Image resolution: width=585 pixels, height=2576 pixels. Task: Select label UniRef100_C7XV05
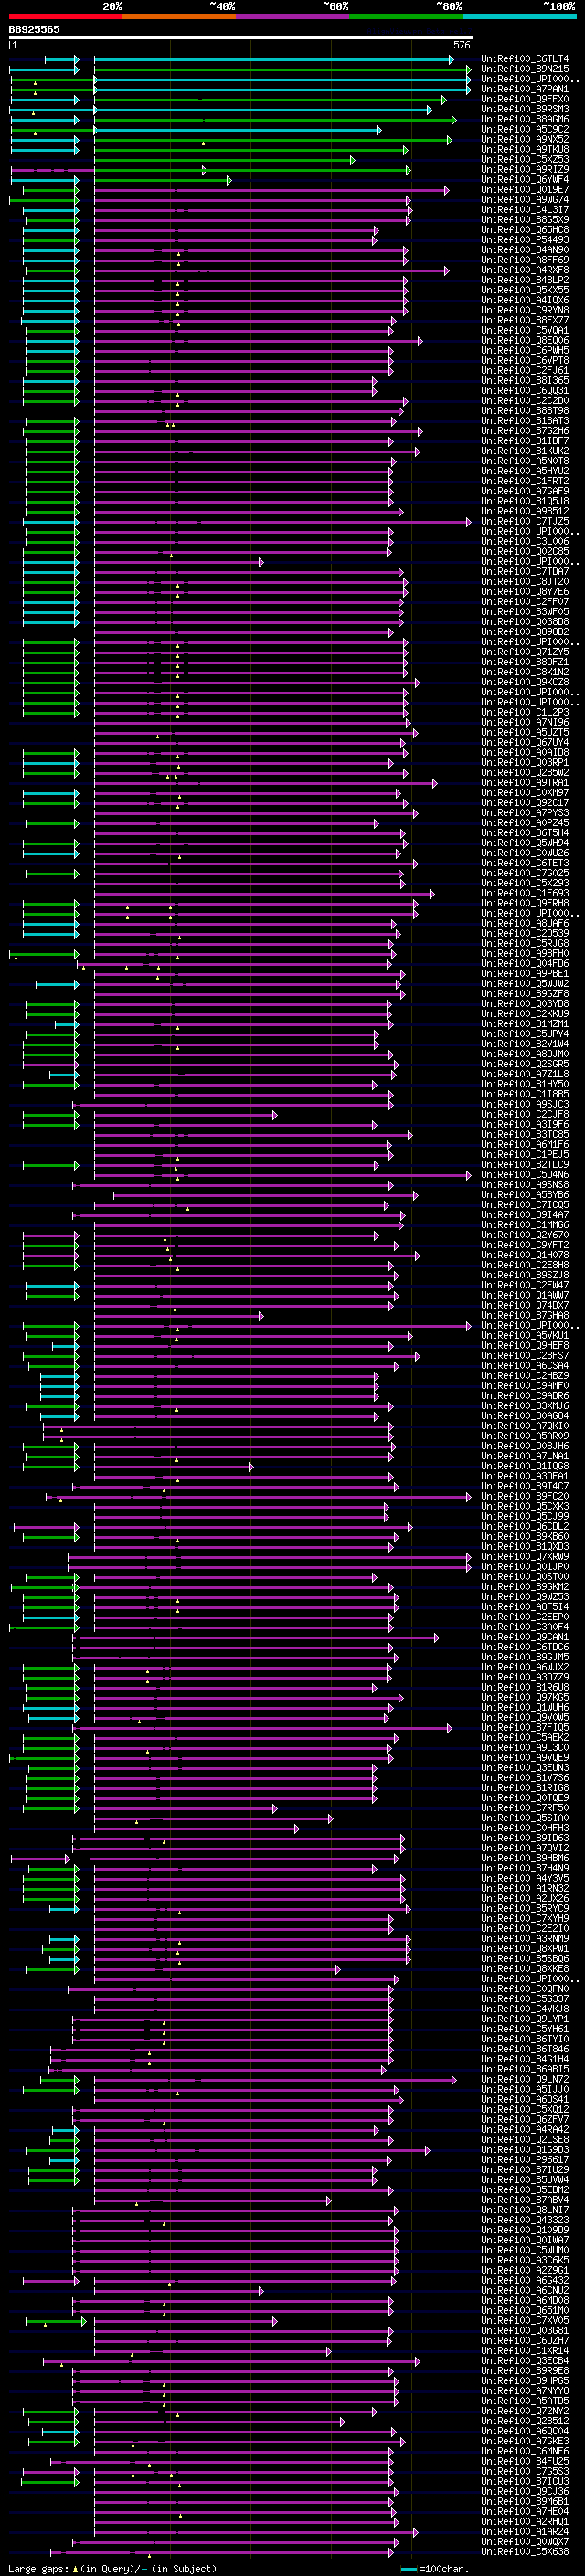pyautogui.click(x=525, y=2320)
